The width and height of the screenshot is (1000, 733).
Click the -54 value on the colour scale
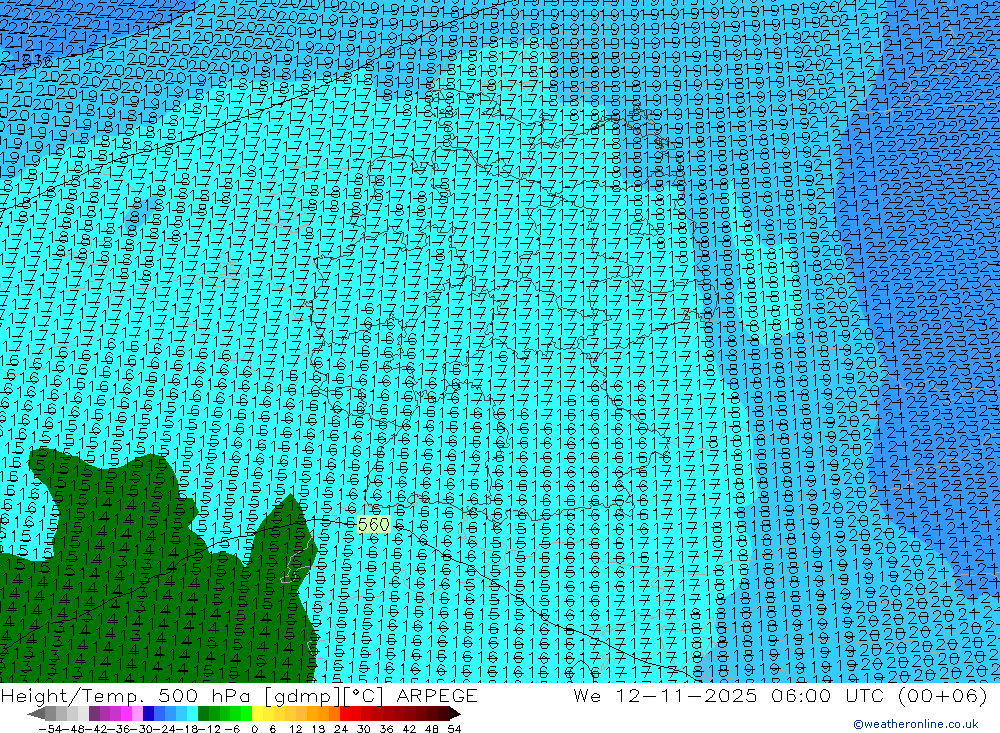tap(50, 729)
